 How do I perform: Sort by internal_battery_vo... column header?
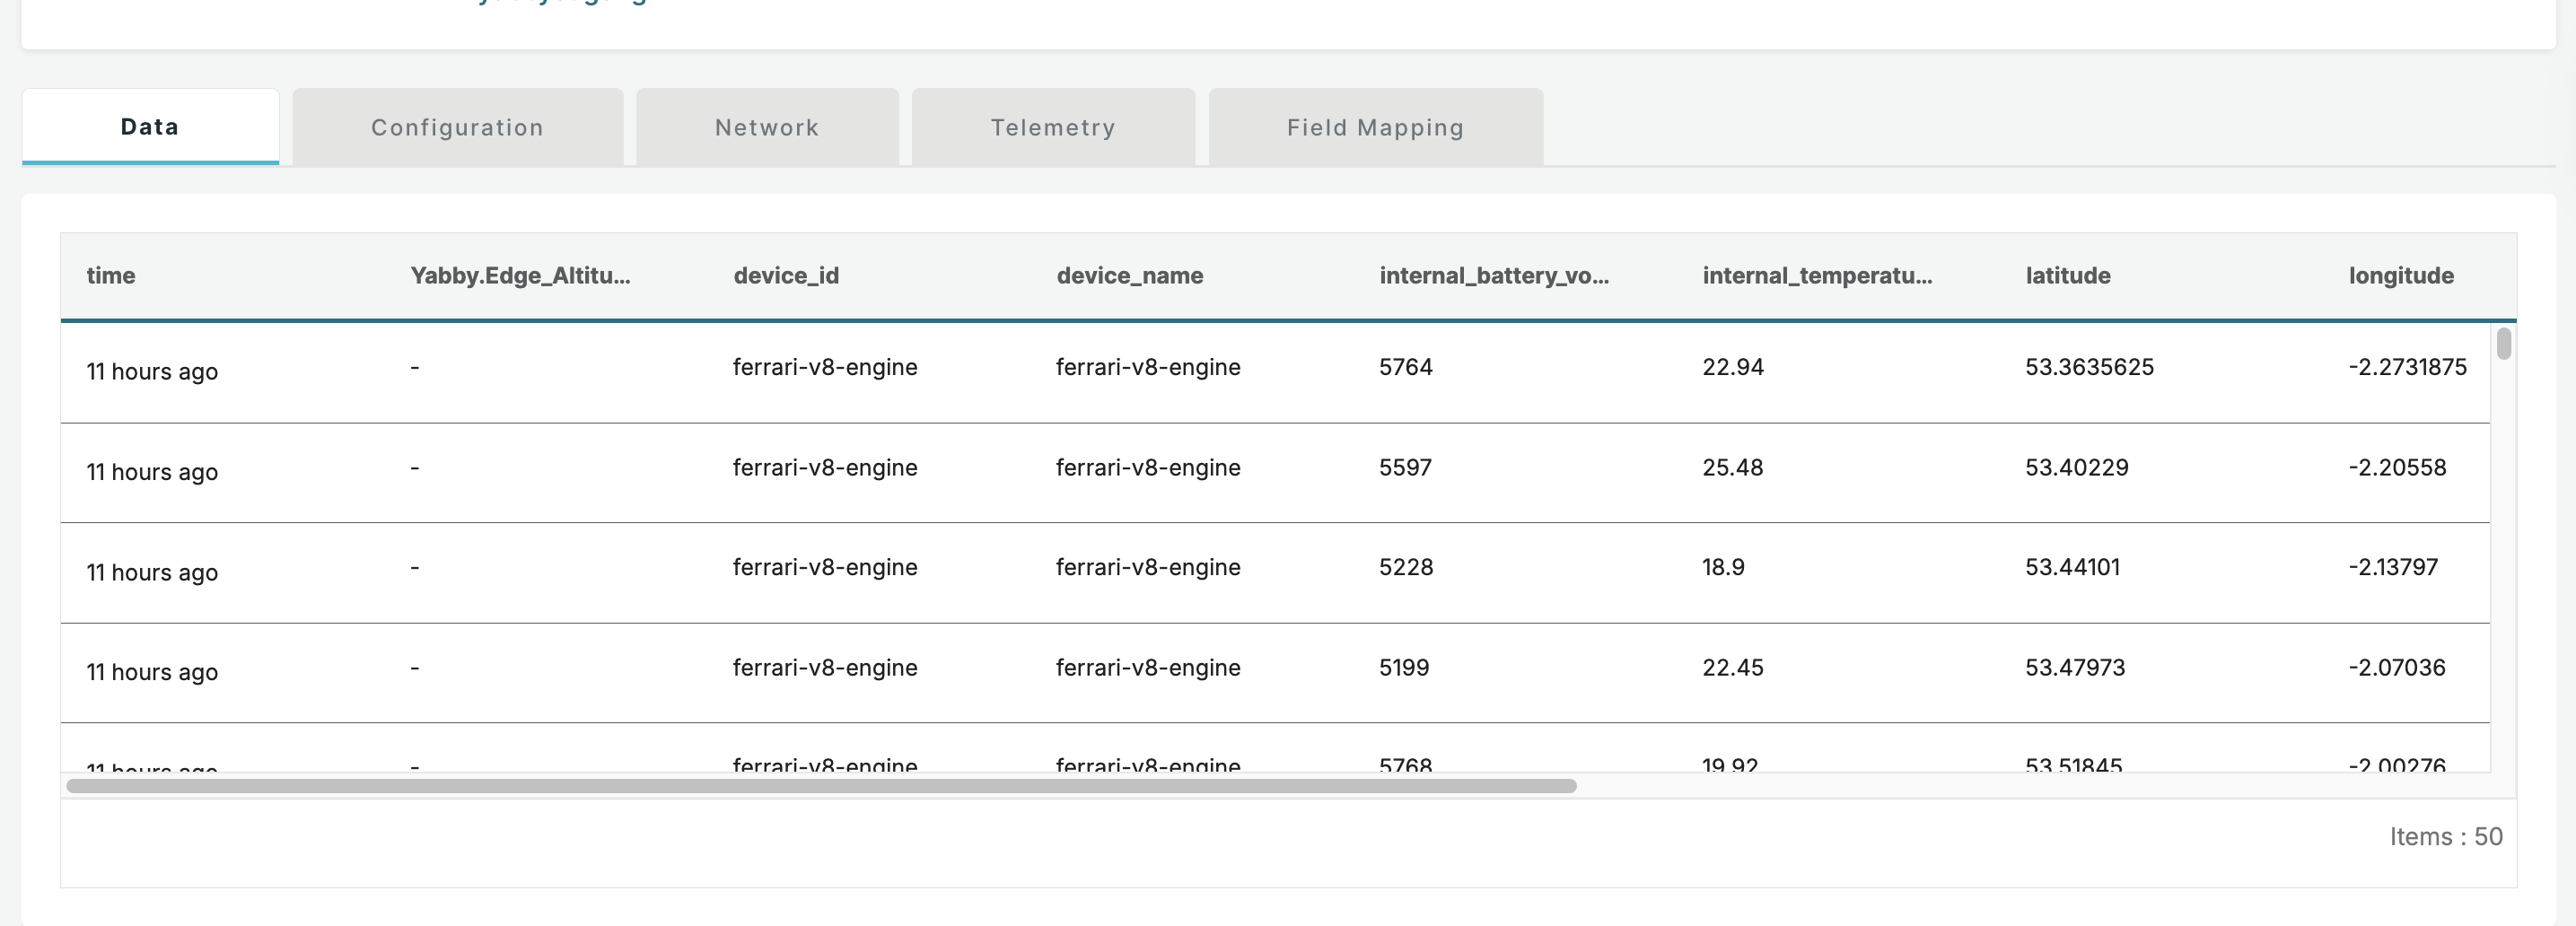[1493, 276]
